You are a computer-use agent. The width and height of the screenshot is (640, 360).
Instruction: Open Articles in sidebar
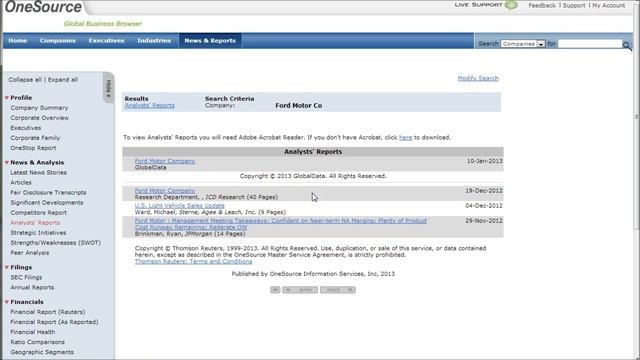tap(21, 182)
